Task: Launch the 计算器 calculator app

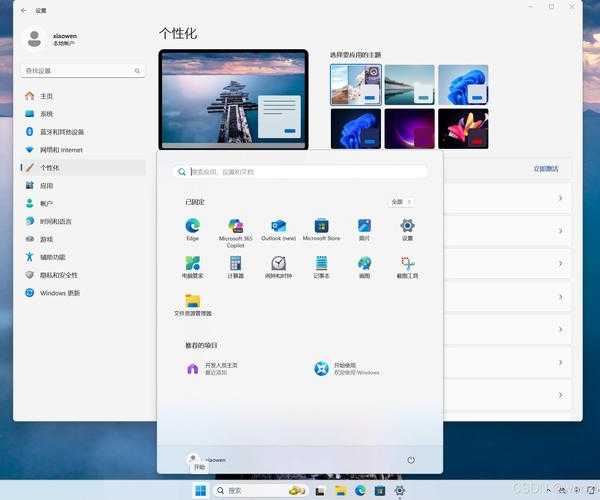Action: click(236, 264)
